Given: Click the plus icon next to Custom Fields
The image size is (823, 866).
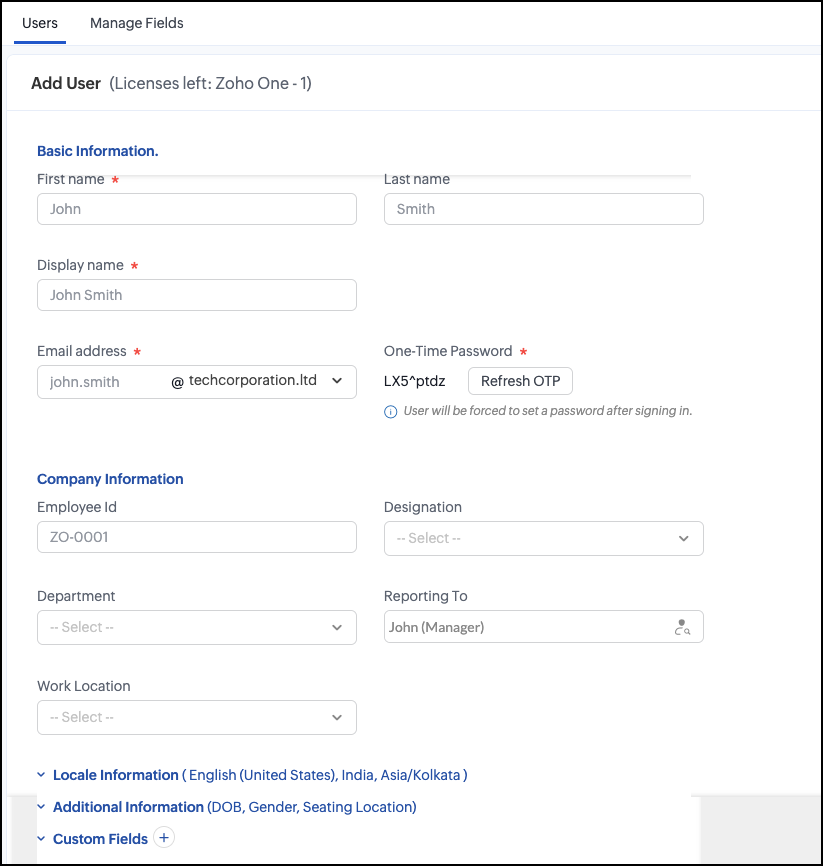Looking at the screenshot, I should (165, 838).
